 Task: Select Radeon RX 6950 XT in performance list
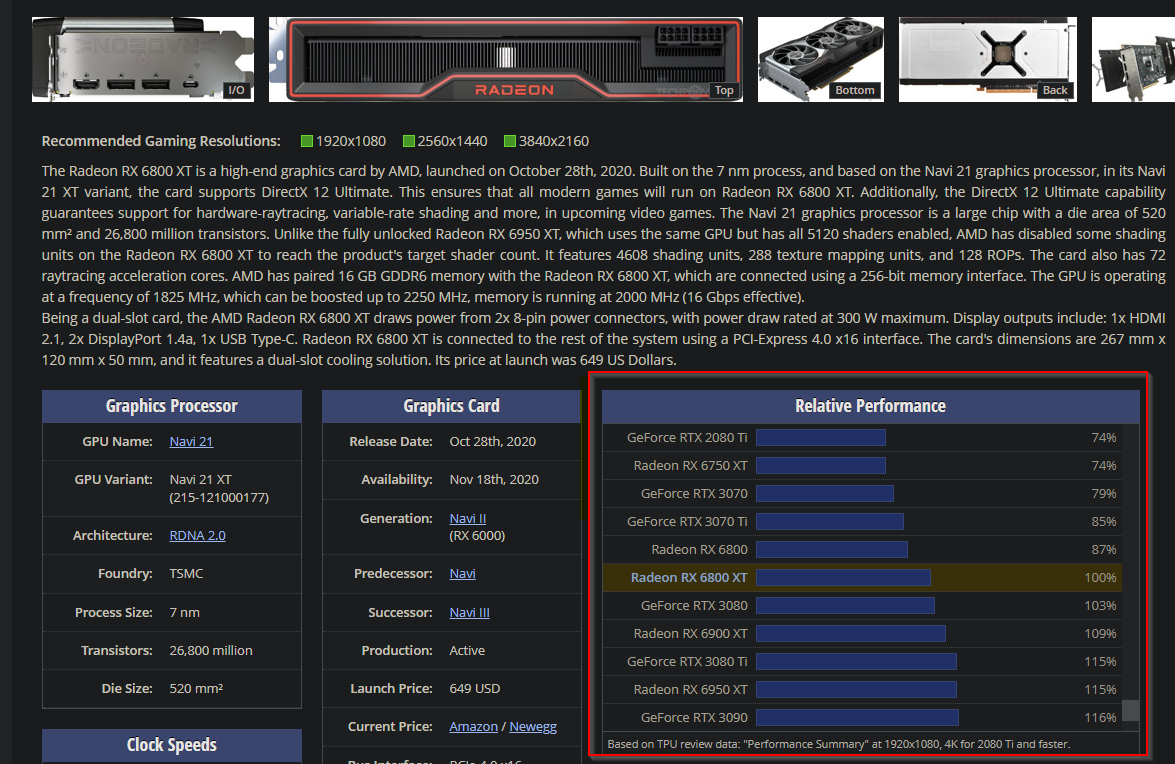[690, 690]
